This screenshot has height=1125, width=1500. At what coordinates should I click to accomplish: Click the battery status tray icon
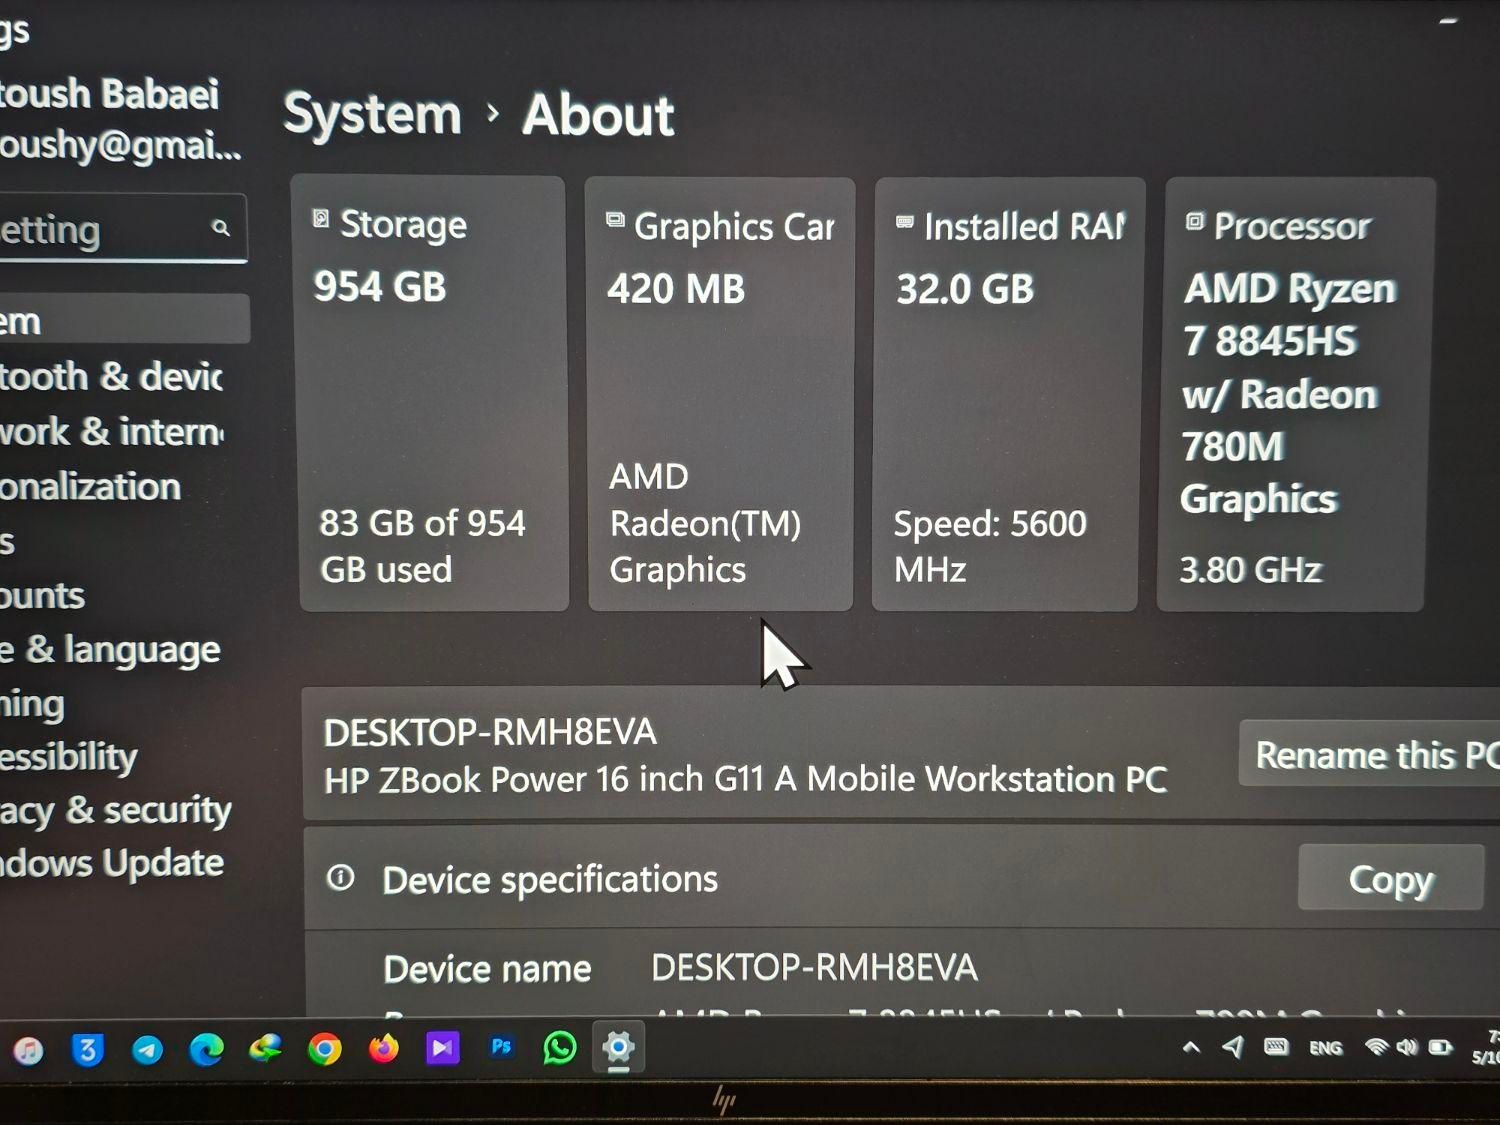click(x=1440, y=1047)
